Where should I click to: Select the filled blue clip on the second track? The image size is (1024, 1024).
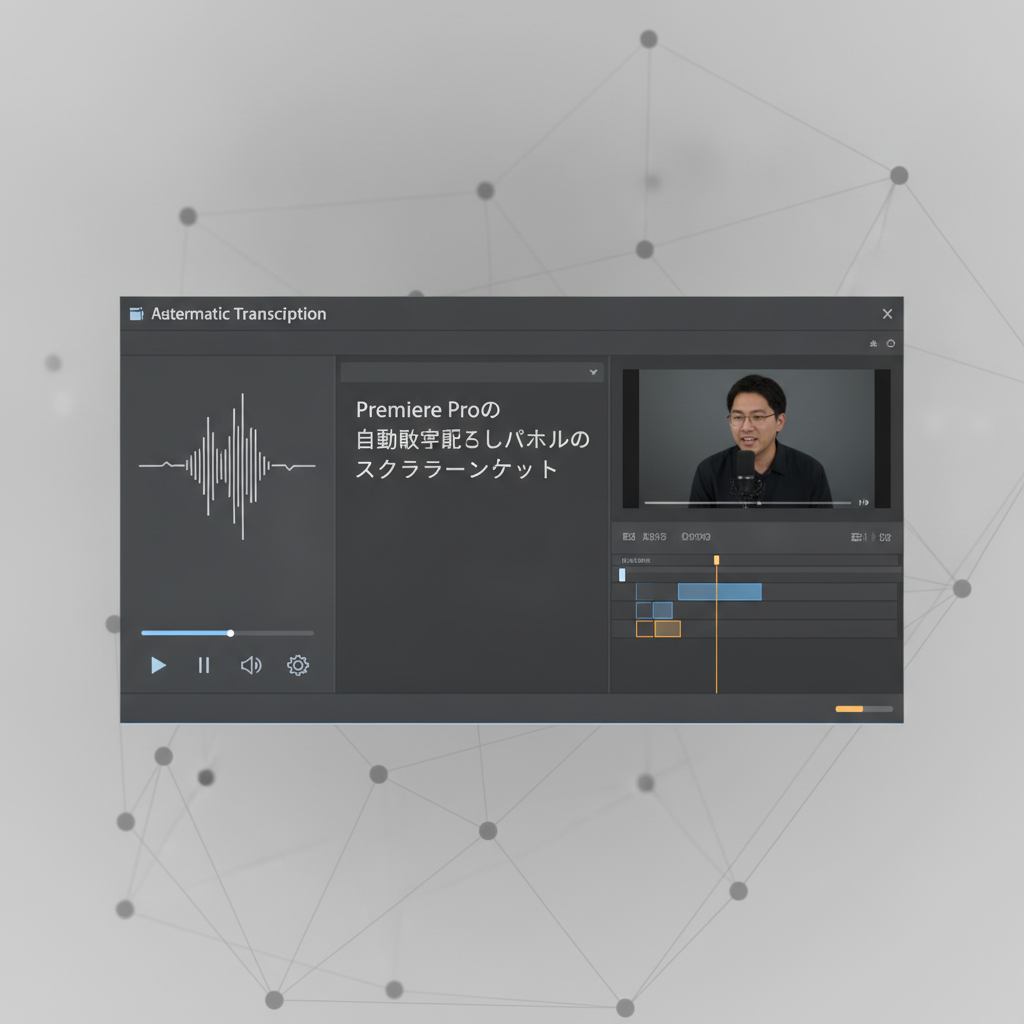click(x=663, y=611)
